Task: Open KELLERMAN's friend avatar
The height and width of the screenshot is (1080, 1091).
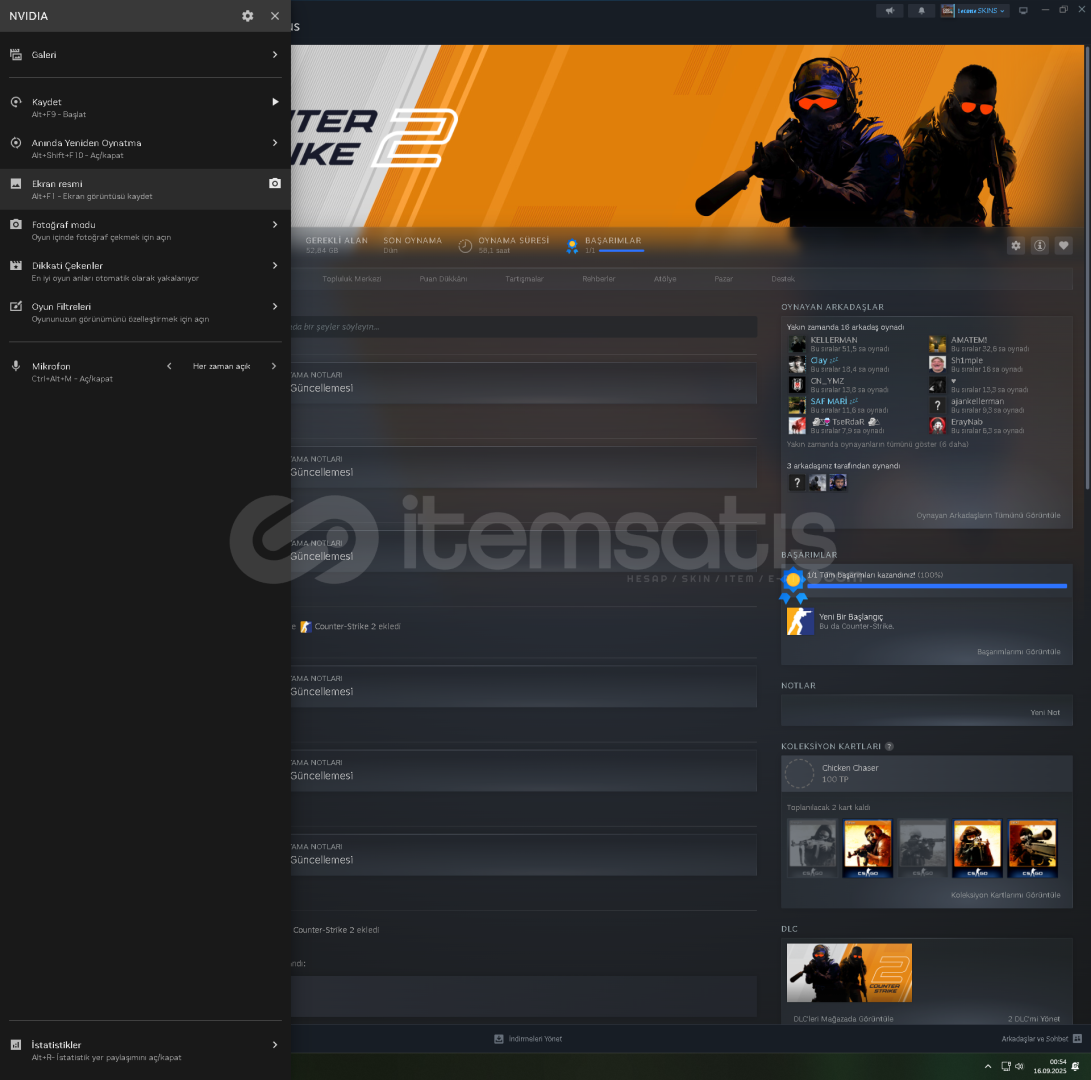Action: point(797,344)
